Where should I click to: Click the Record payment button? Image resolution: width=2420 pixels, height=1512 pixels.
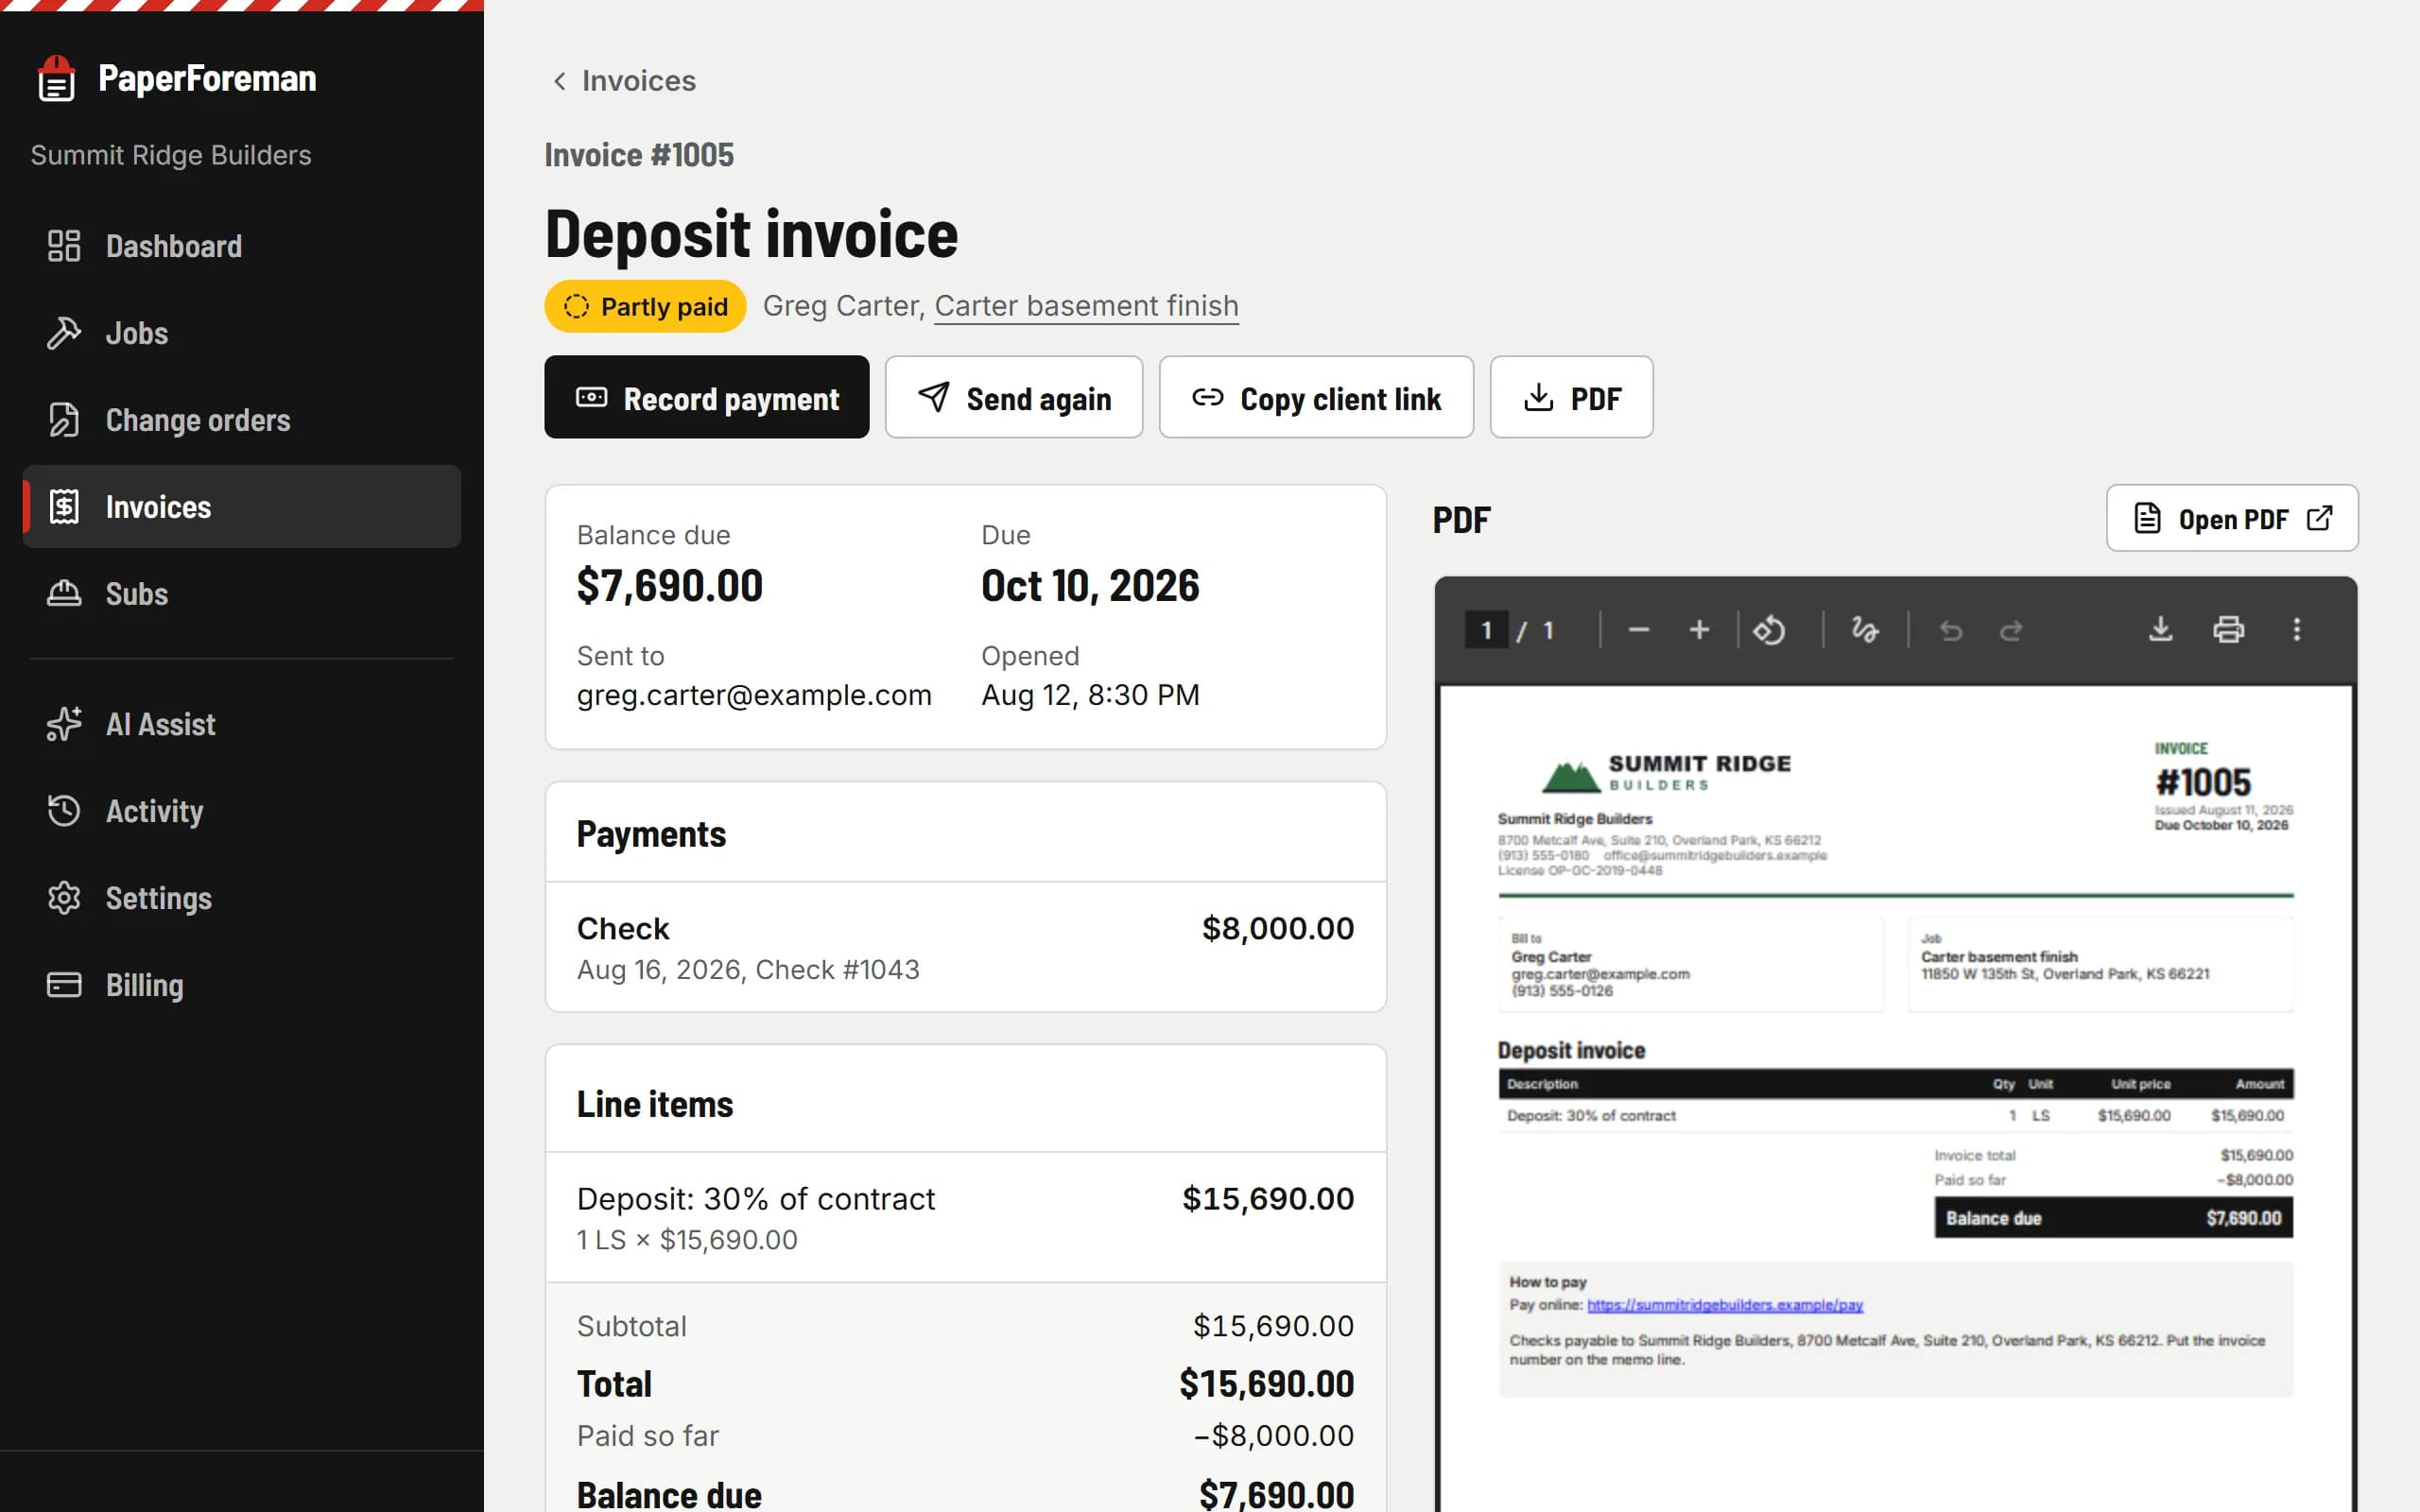(x=707, y=397)
